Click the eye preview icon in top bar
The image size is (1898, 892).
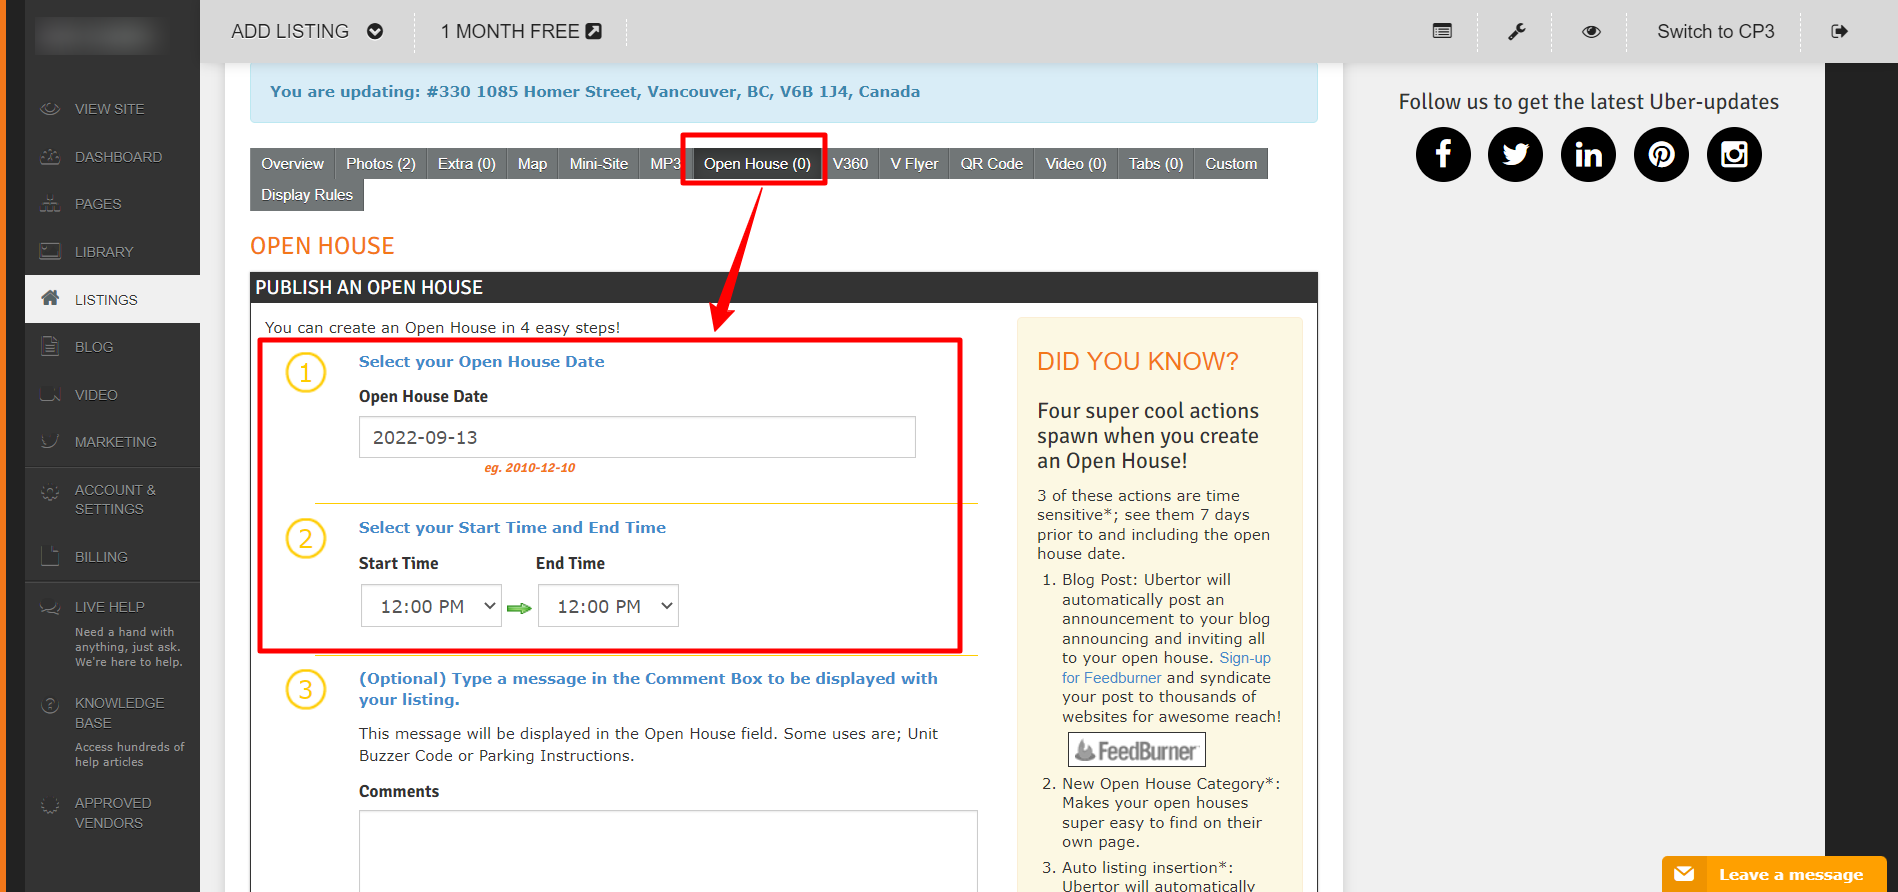point(1591,31)
